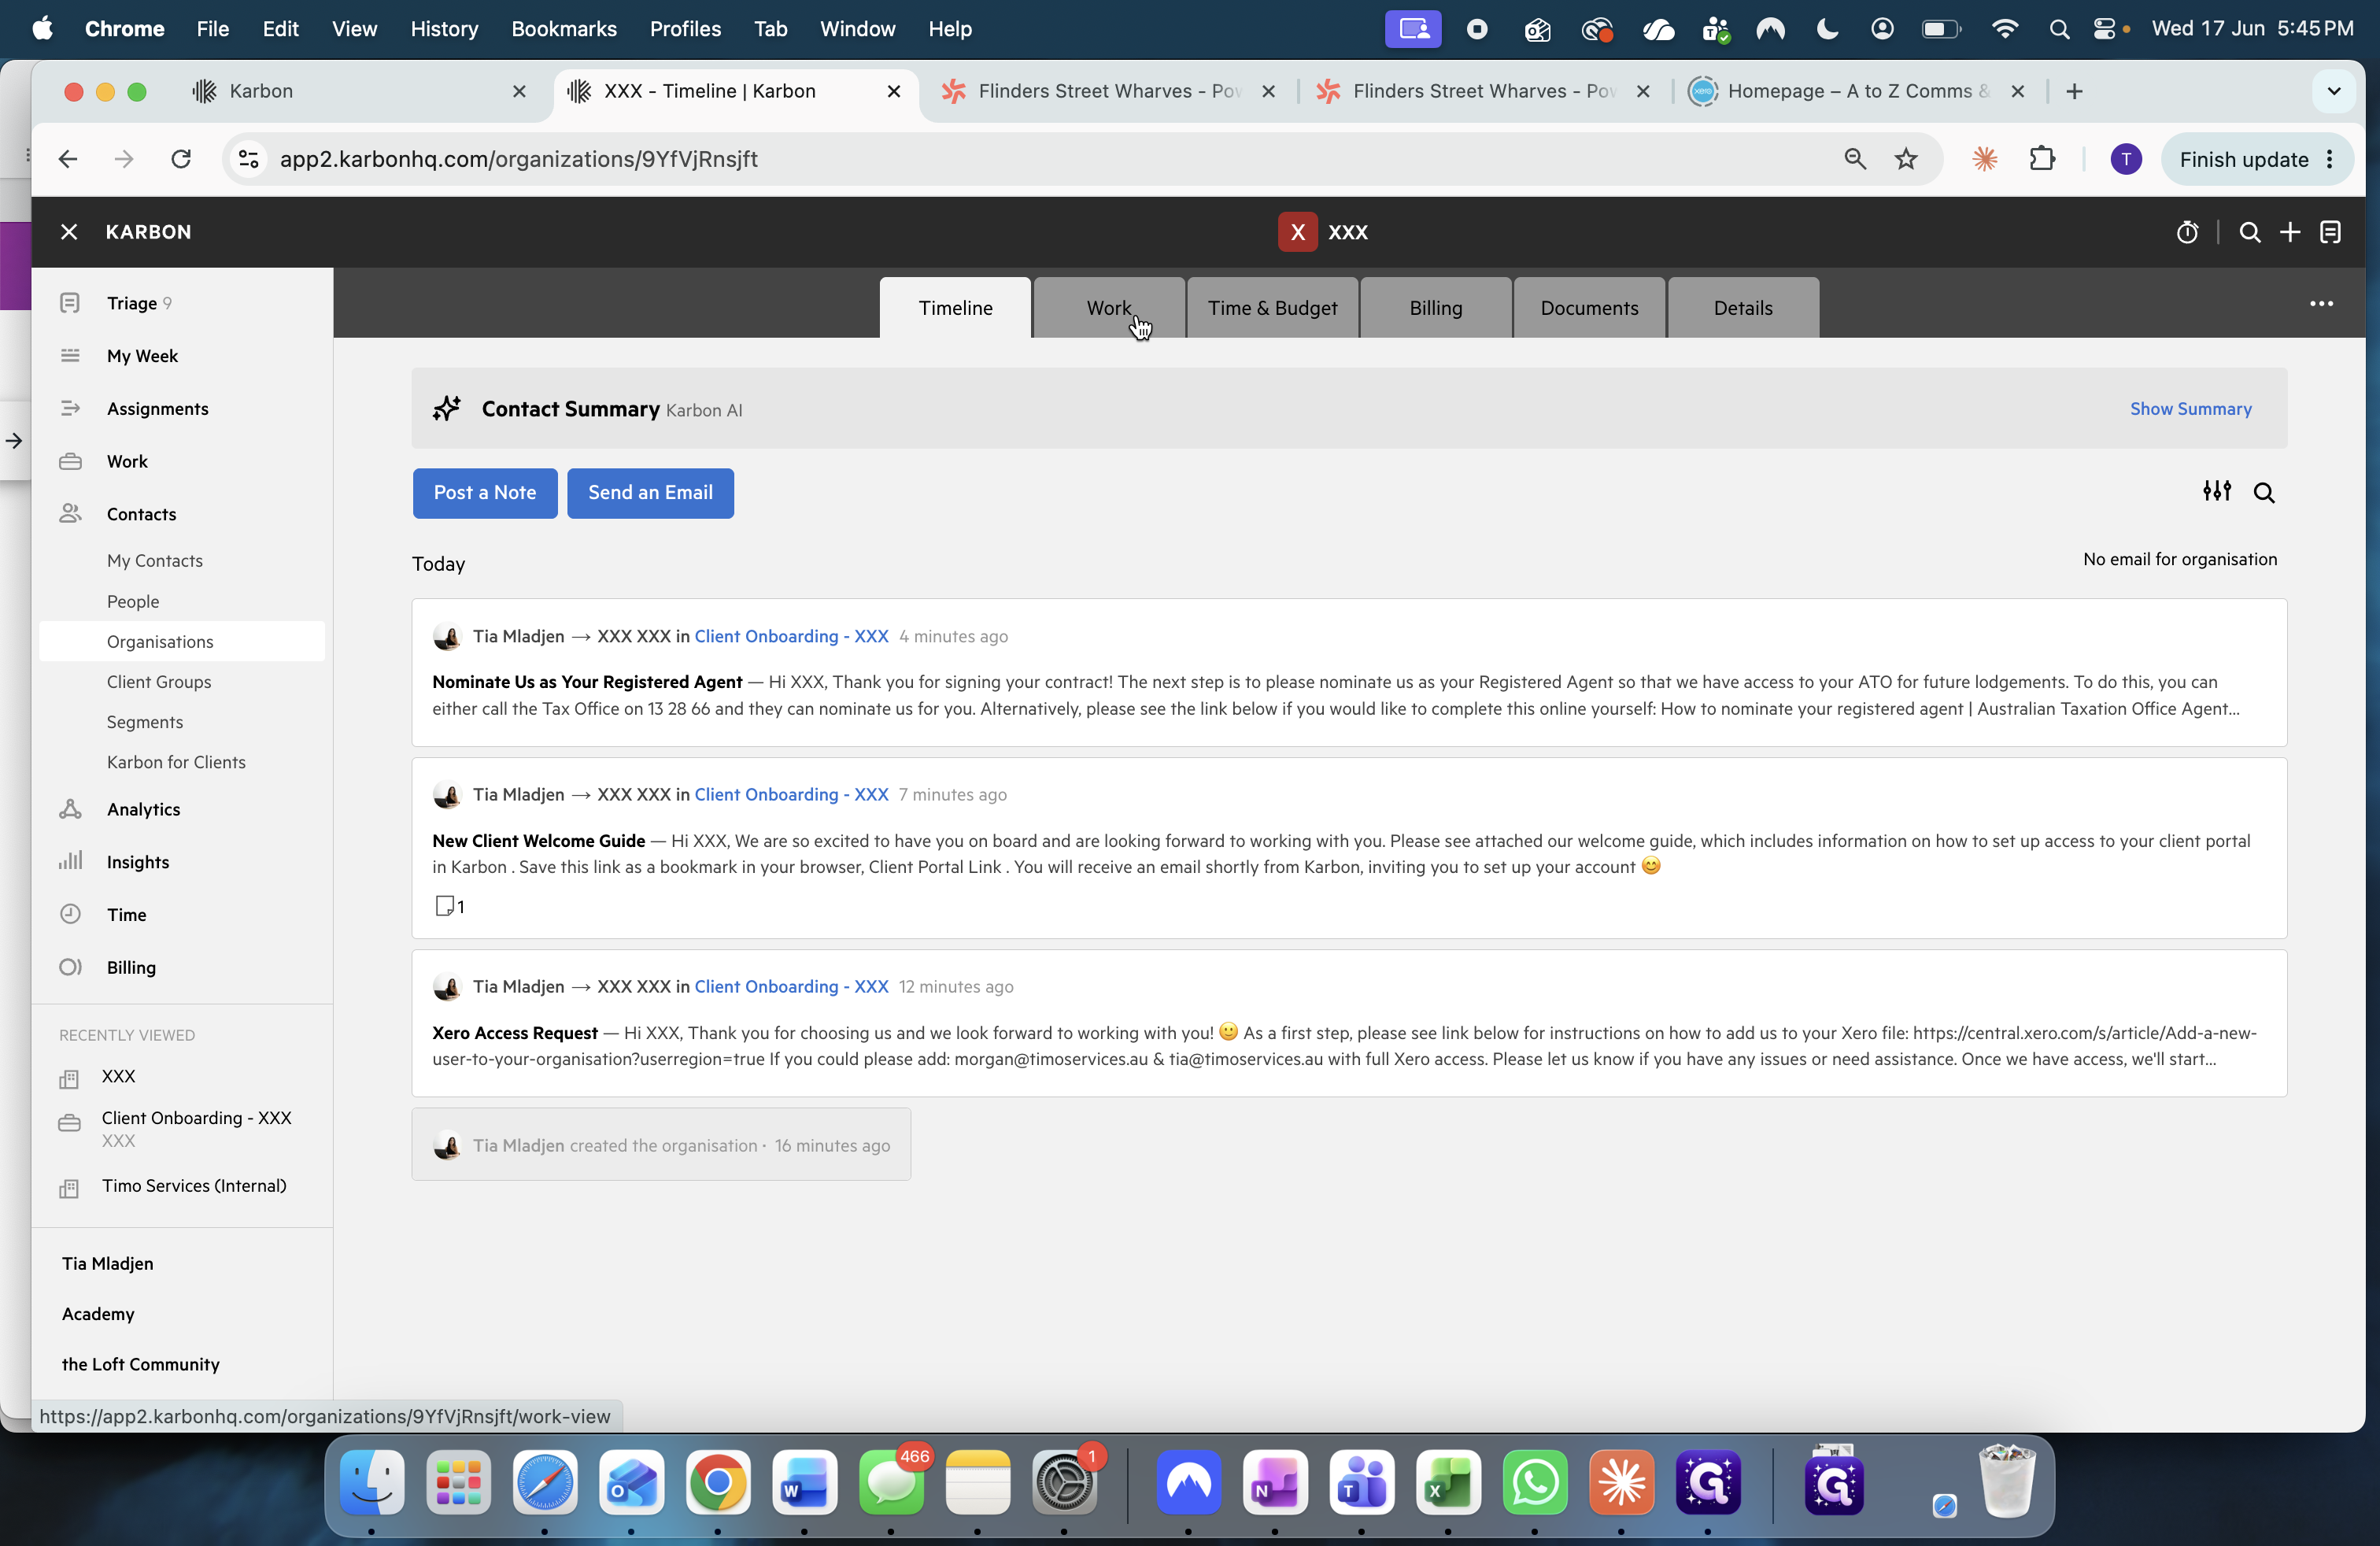The image size is (2380, 1546).
Task: Open Time in the sidebar
Action: pos(126,915)
